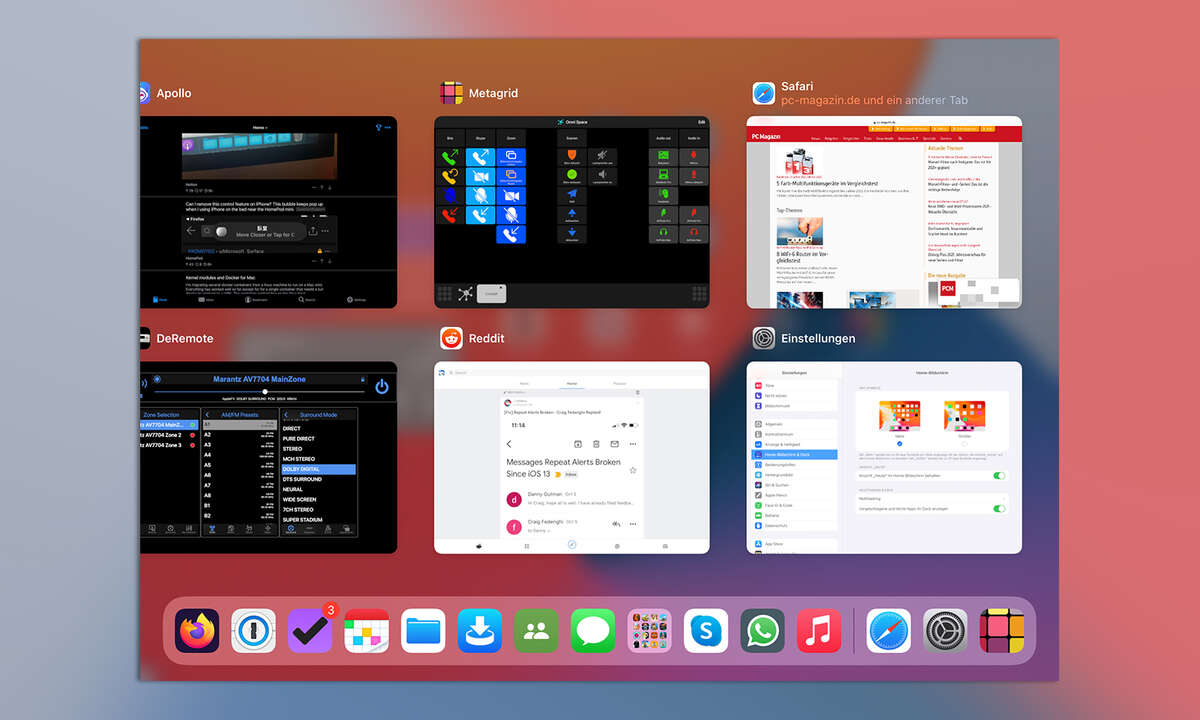Screen dimensions: 1200x720
Task: Choose SUPER STADIUM surround mode
Action: 318,520
